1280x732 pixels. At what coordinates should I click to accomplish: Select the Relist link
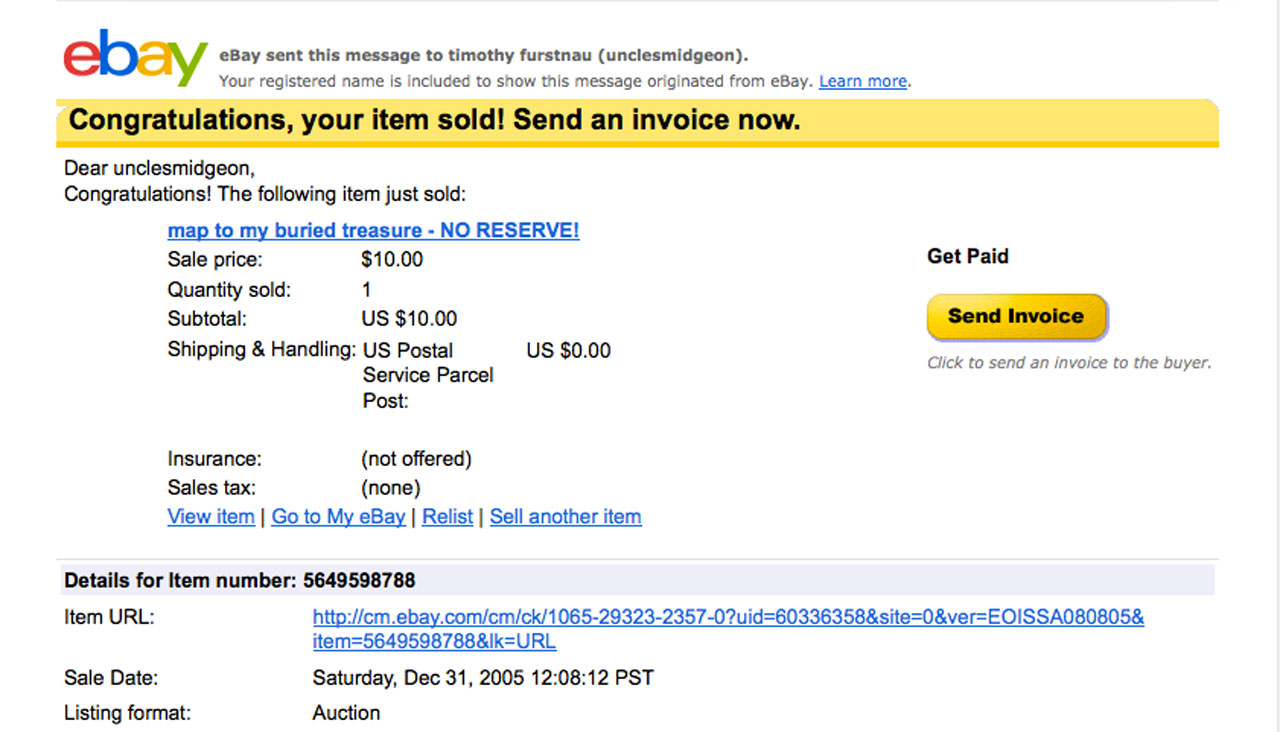tap(448, 517)
